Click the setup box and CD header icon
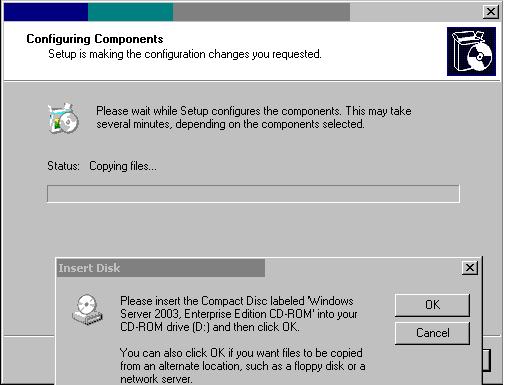 [x=471, y=51]
